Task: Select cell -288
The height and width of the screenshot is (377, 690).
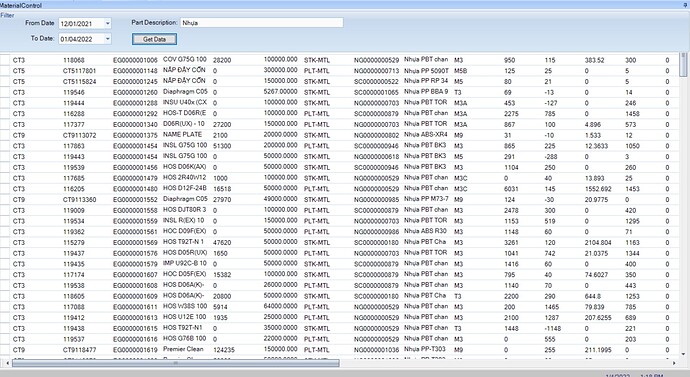Action: (x=551, y=157)
